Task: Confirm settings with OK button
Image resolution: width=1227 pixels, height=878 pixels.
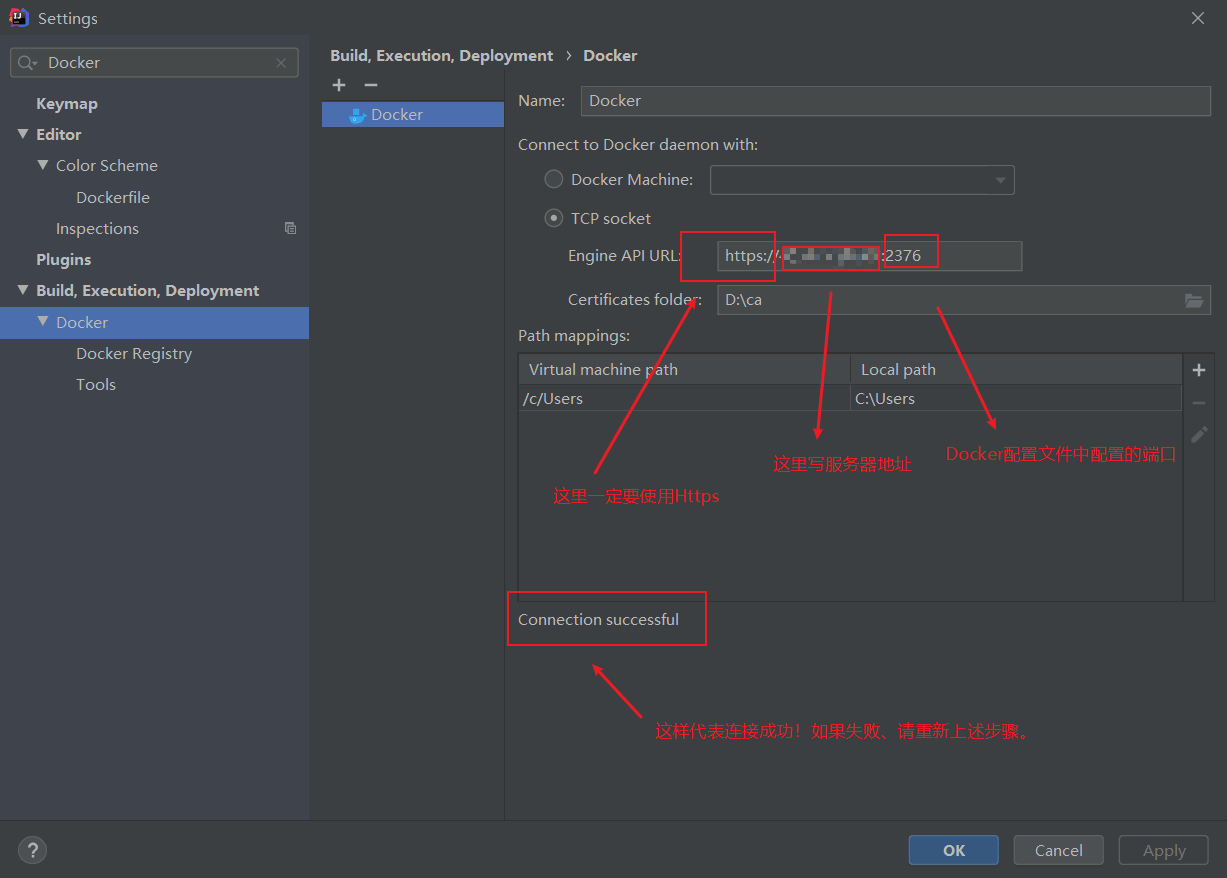Action: pyautogui.click(x=954, y=850)
